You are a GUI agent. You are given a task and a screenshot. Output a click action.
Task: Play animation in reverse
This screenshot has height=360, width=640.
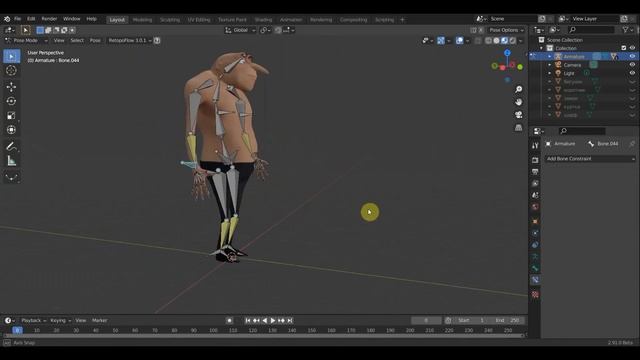point(264,320)
